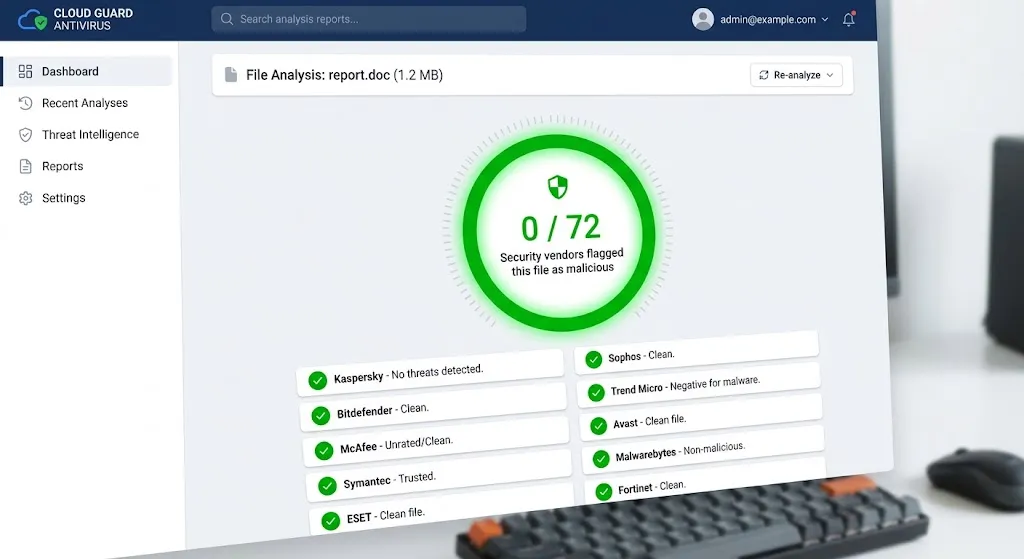Screen dimensions: 1024x559
Task: Click the Avast green check icon
Action: 598,426
